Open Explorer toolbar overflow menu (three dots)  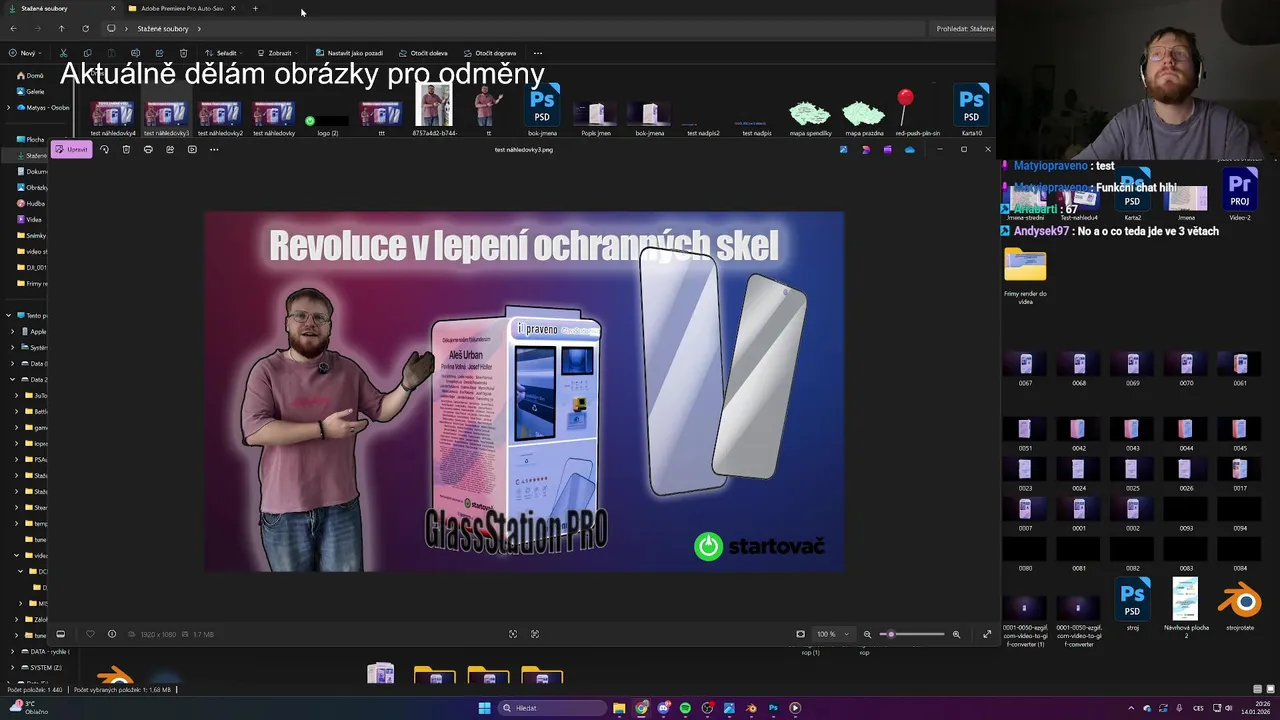[x=537, y=53]
